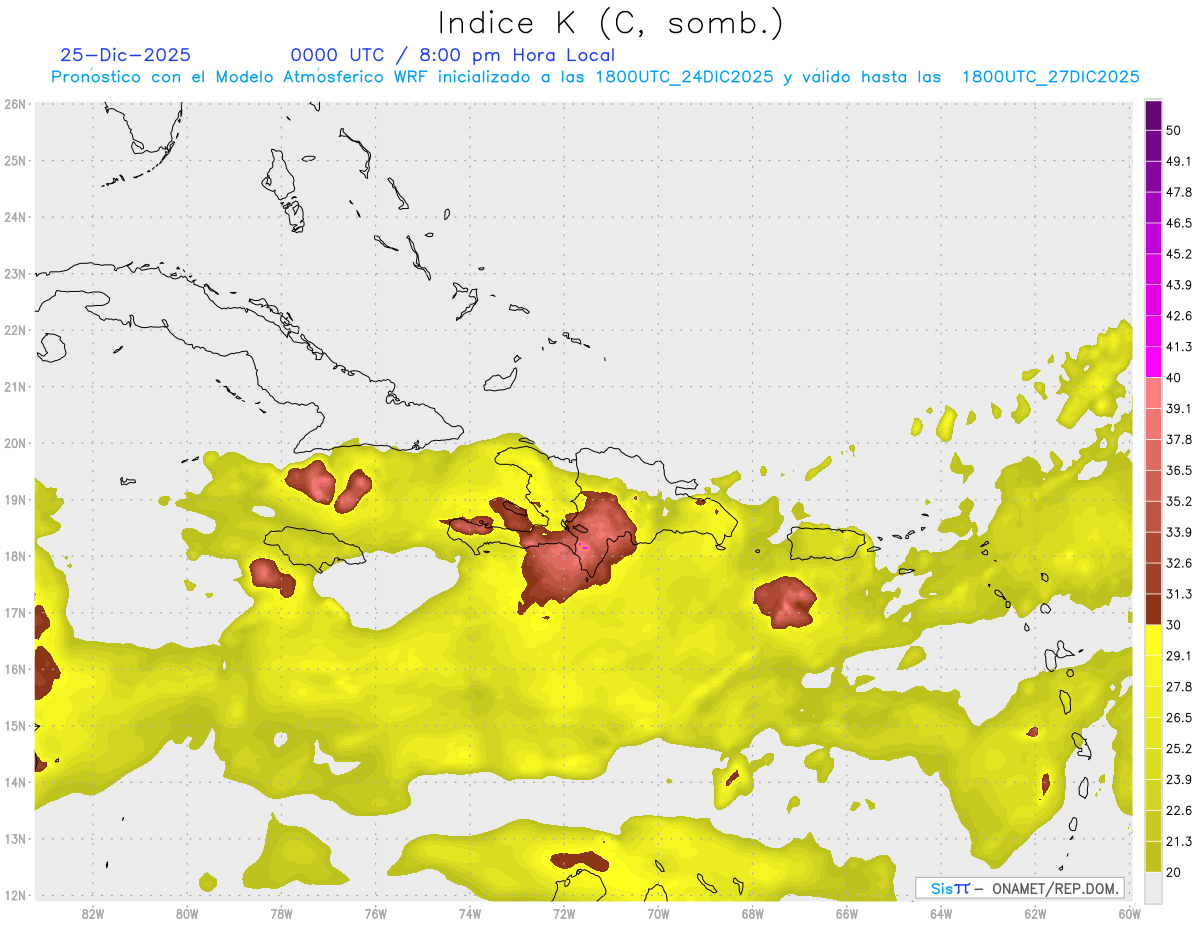Click the colorbar value '29.1'
Viewport: 1200px width, 927px height.
click(1179, 656)
